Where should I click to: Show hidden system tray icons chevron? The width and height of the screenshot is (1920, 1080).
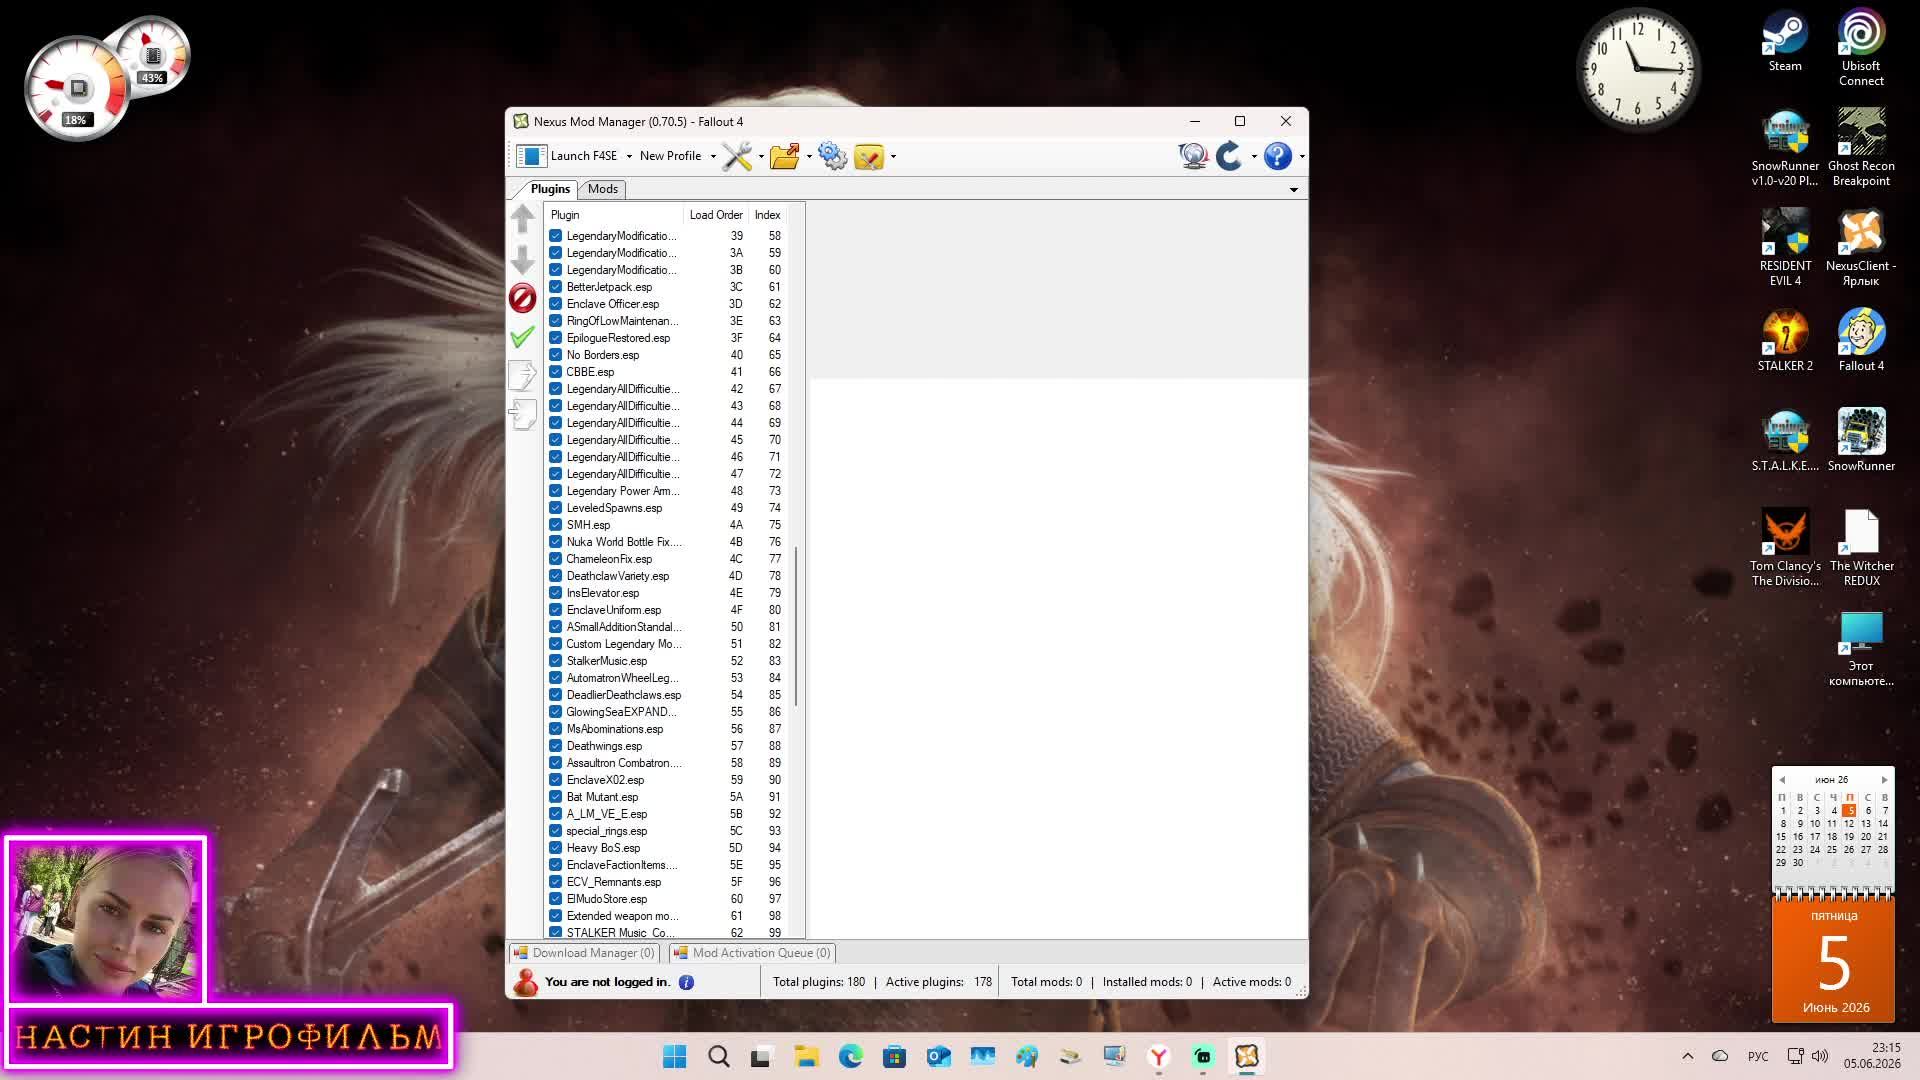(x=1688, y=1056)
